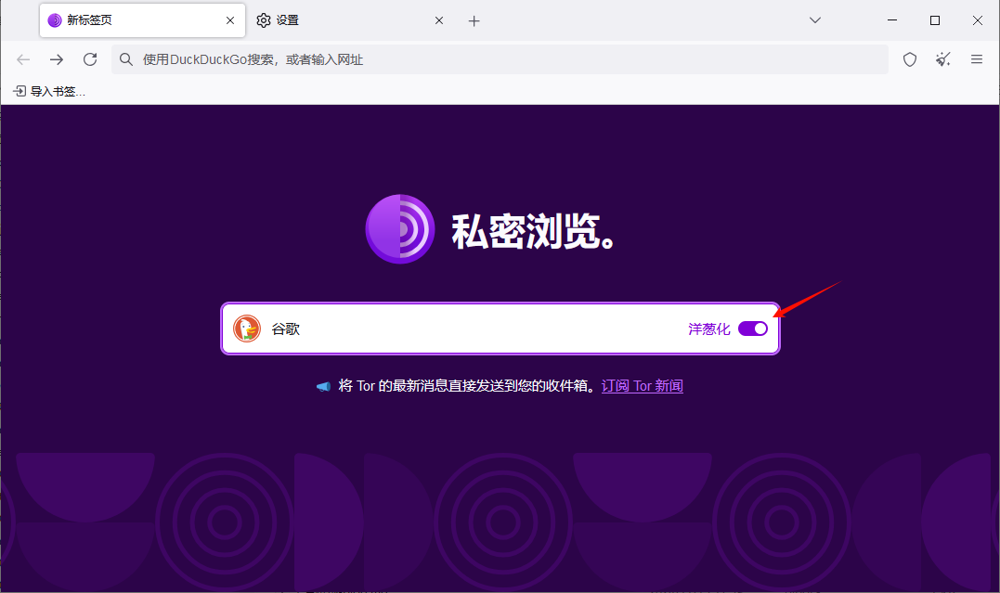The width and height of the screenshot is (1000, 593).
Task: Click the large Tor Browser logo
Action: click(x=400, y=229)
